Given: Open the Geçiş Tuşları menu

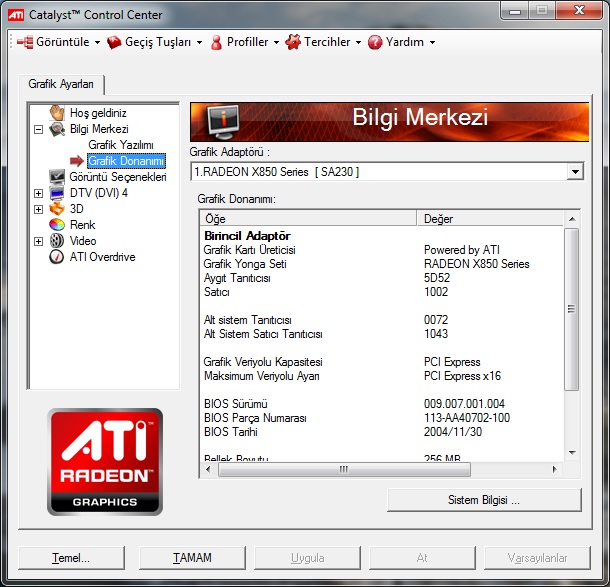Looking at the screenshot, I should click(155, 42).
